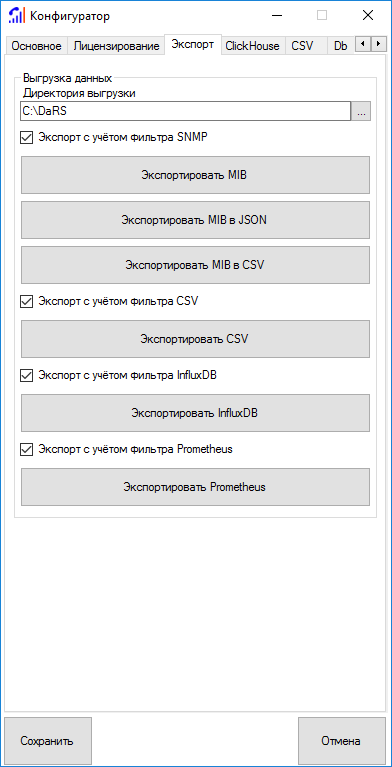Switch to the Основное tab

click(x=36, y=46)
